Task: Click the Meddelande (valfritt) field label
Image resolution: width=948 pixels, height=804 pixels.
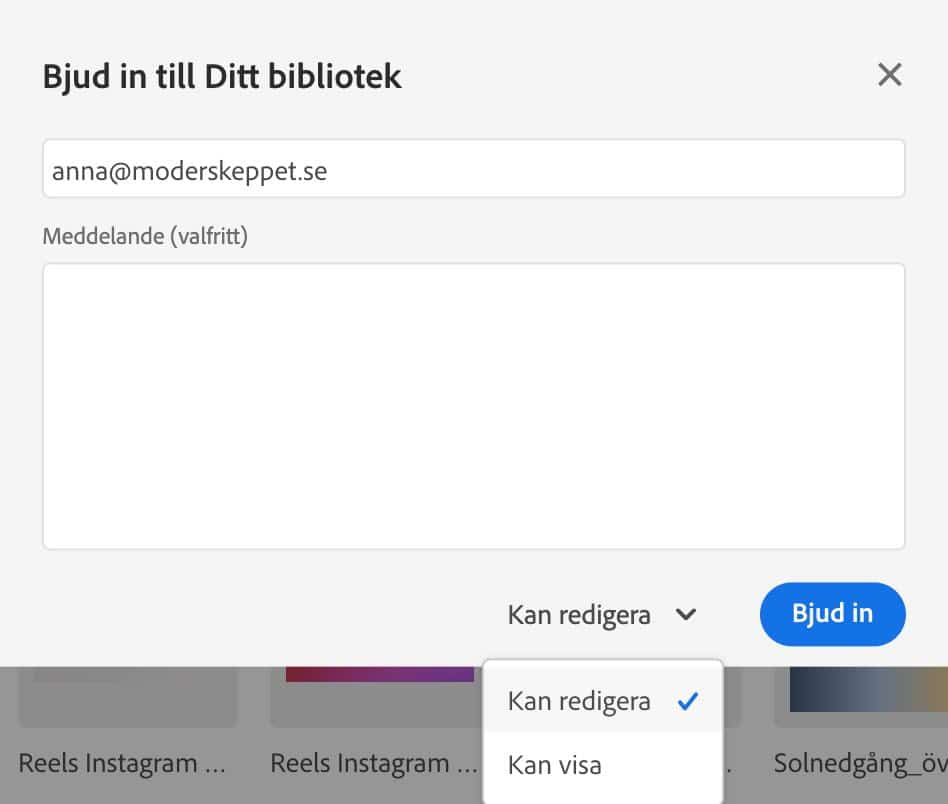Action: click(145, 236)
